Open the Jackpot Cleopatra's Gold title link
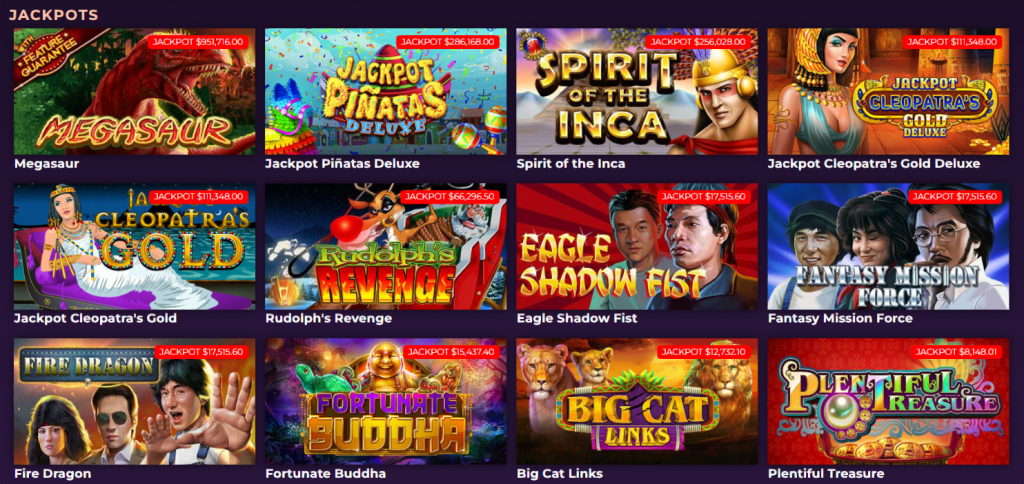The image size is (1024, 484). tap(95, 319)
